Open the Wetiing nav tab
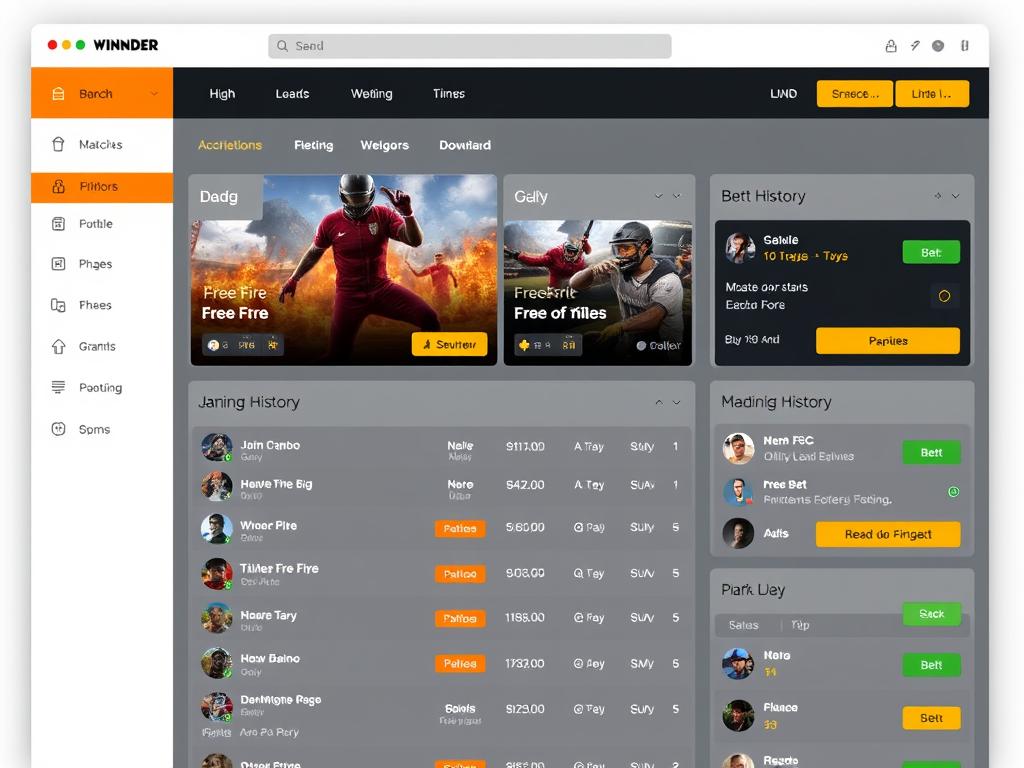 (x=372, y=93)
